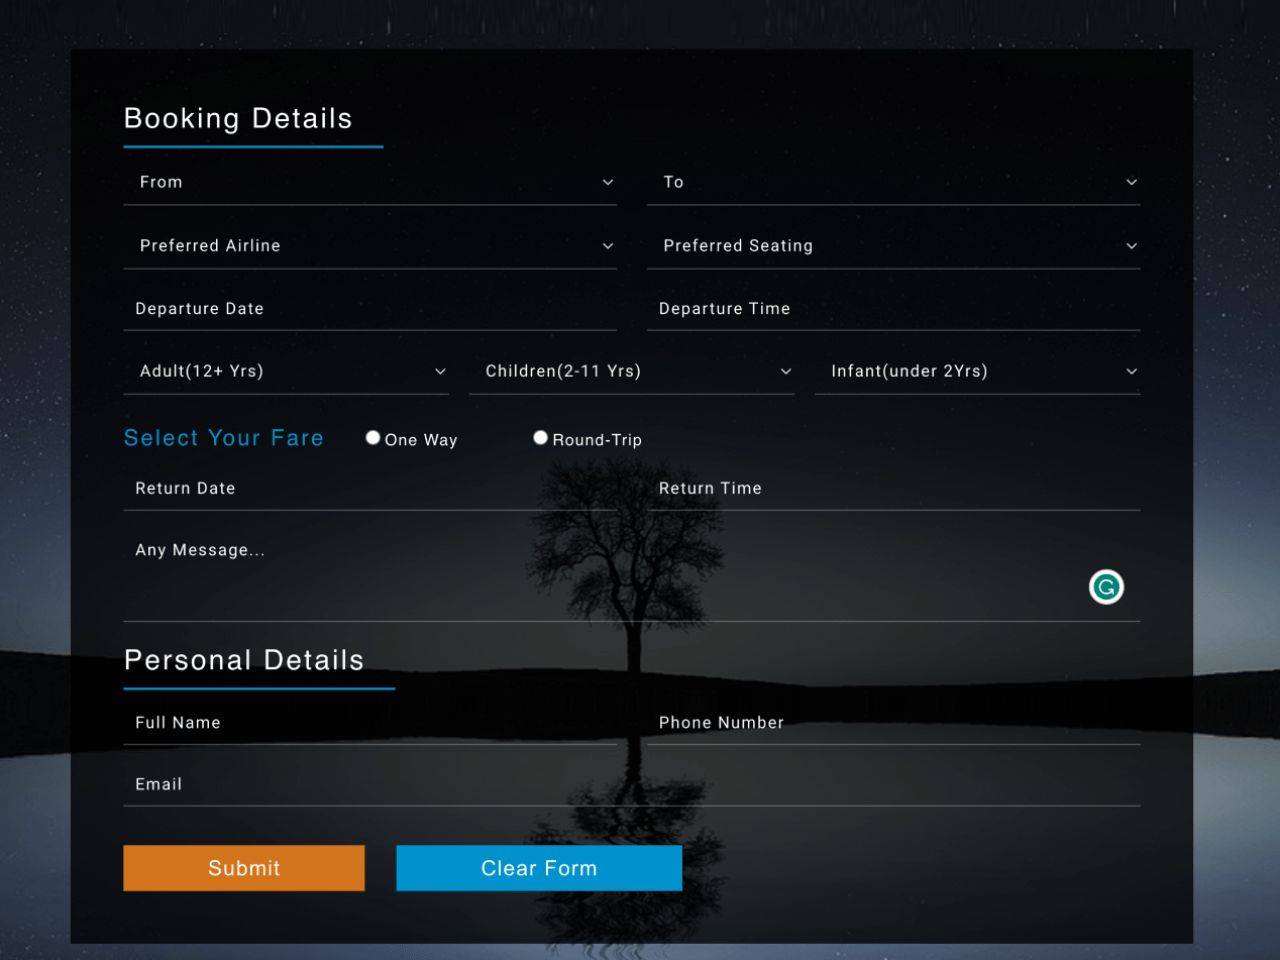Open the To destination dropdown
Image resolution: width=1280 pixels, height=960 pixels.
point(894,182)
